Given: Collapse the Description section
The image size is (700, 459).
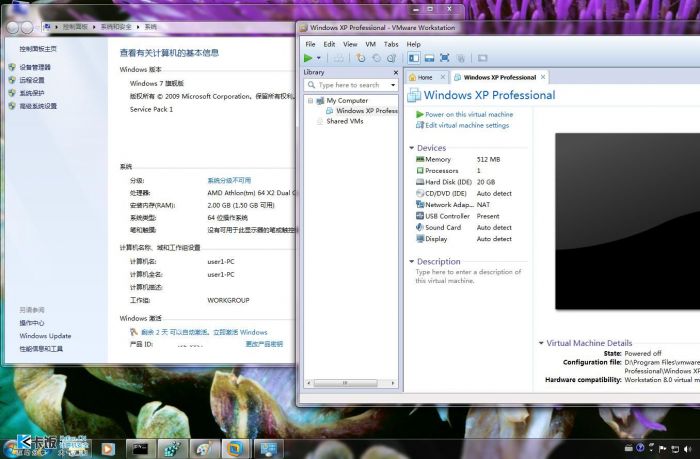Looking at the screenshot, I should tap(412, 261).
